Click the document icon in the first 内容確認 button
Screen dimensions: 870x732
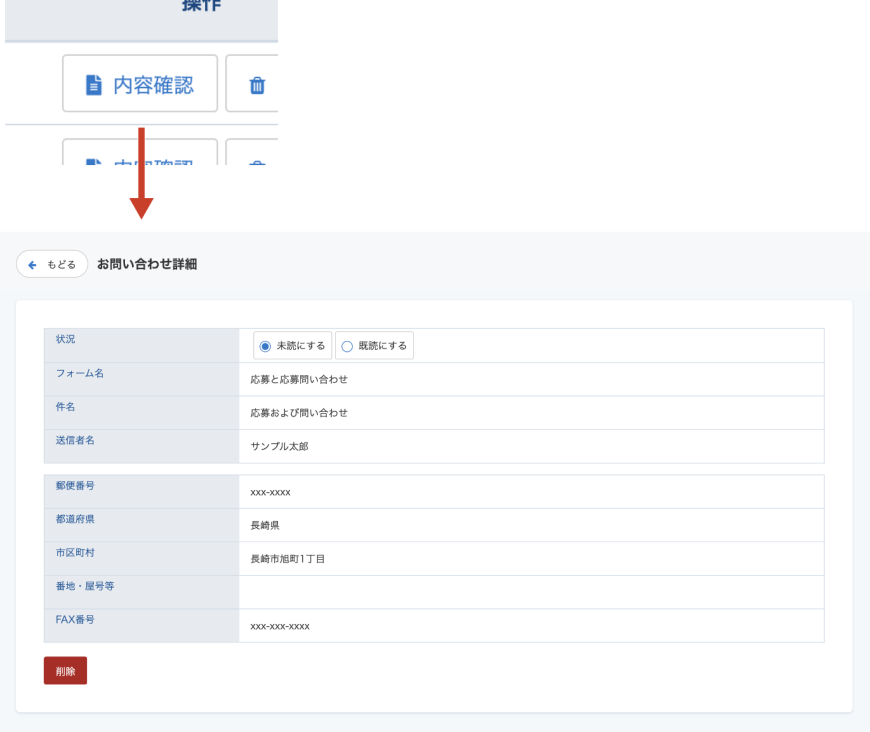point(93,85)
